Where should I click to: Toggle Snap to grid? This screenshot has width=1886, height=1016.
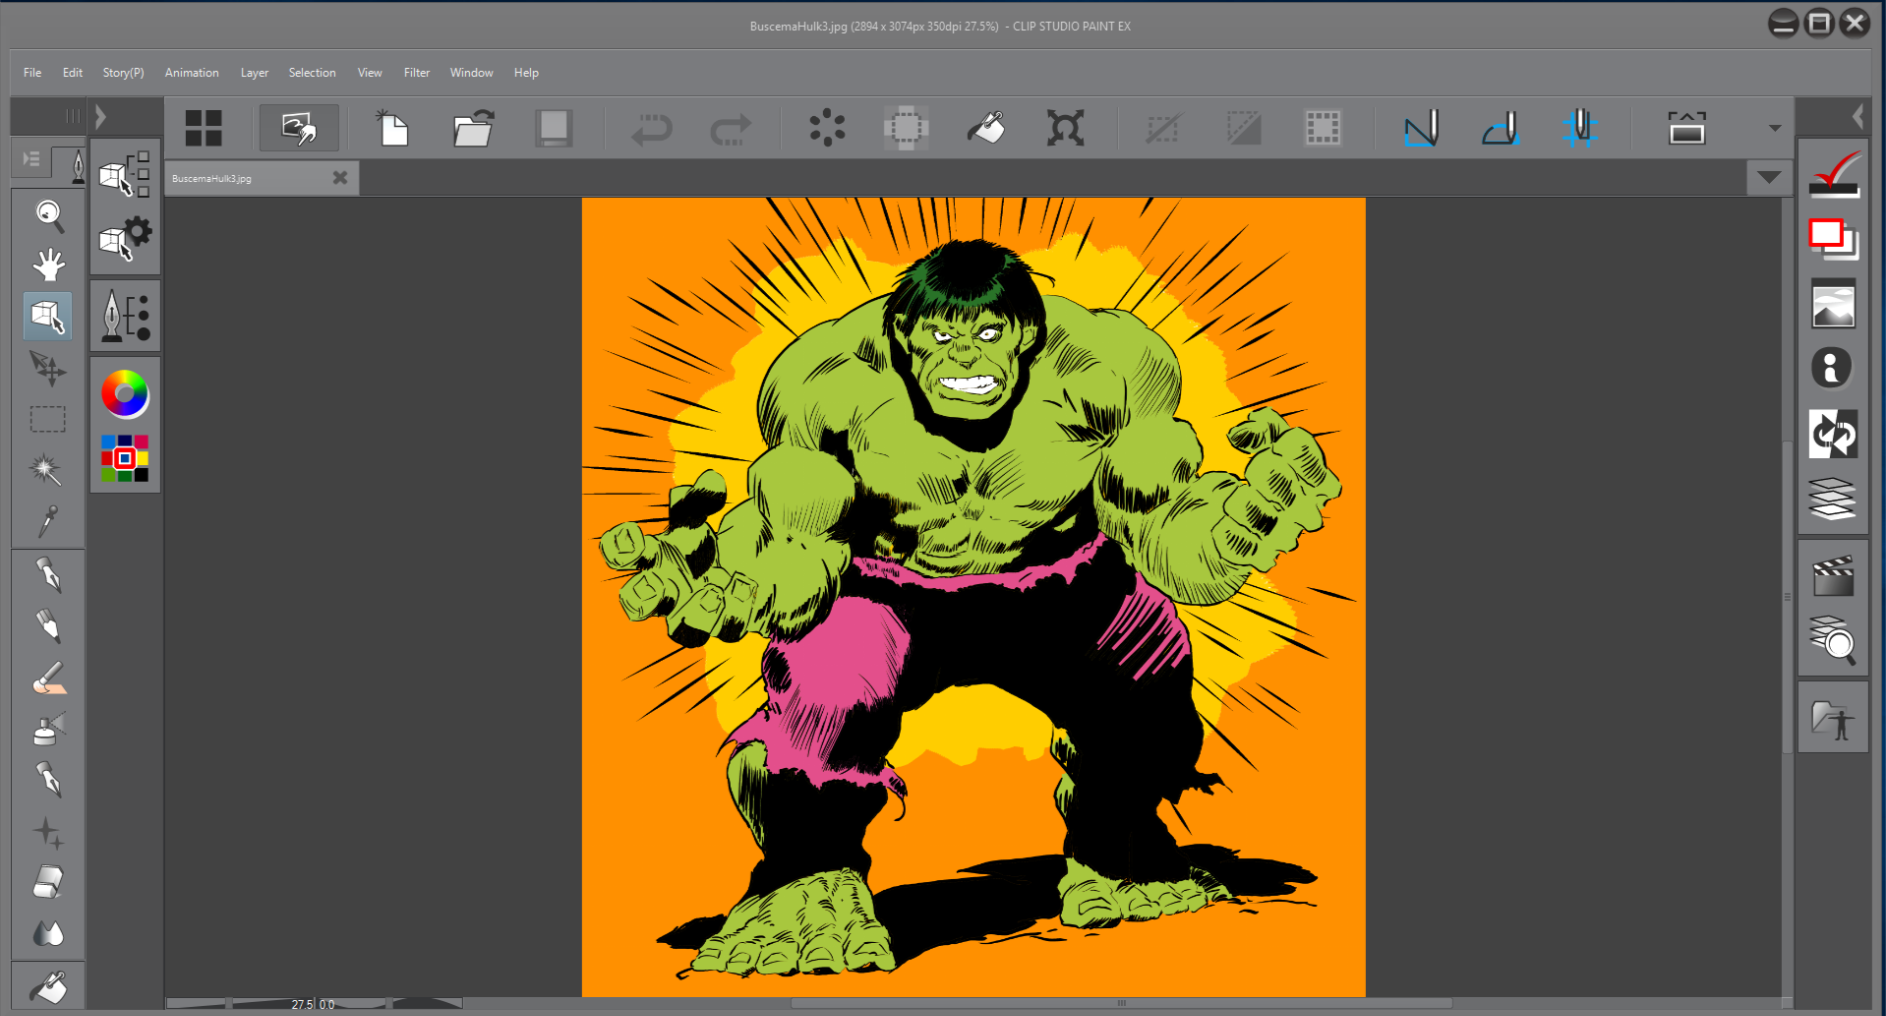click(1580, 128)
